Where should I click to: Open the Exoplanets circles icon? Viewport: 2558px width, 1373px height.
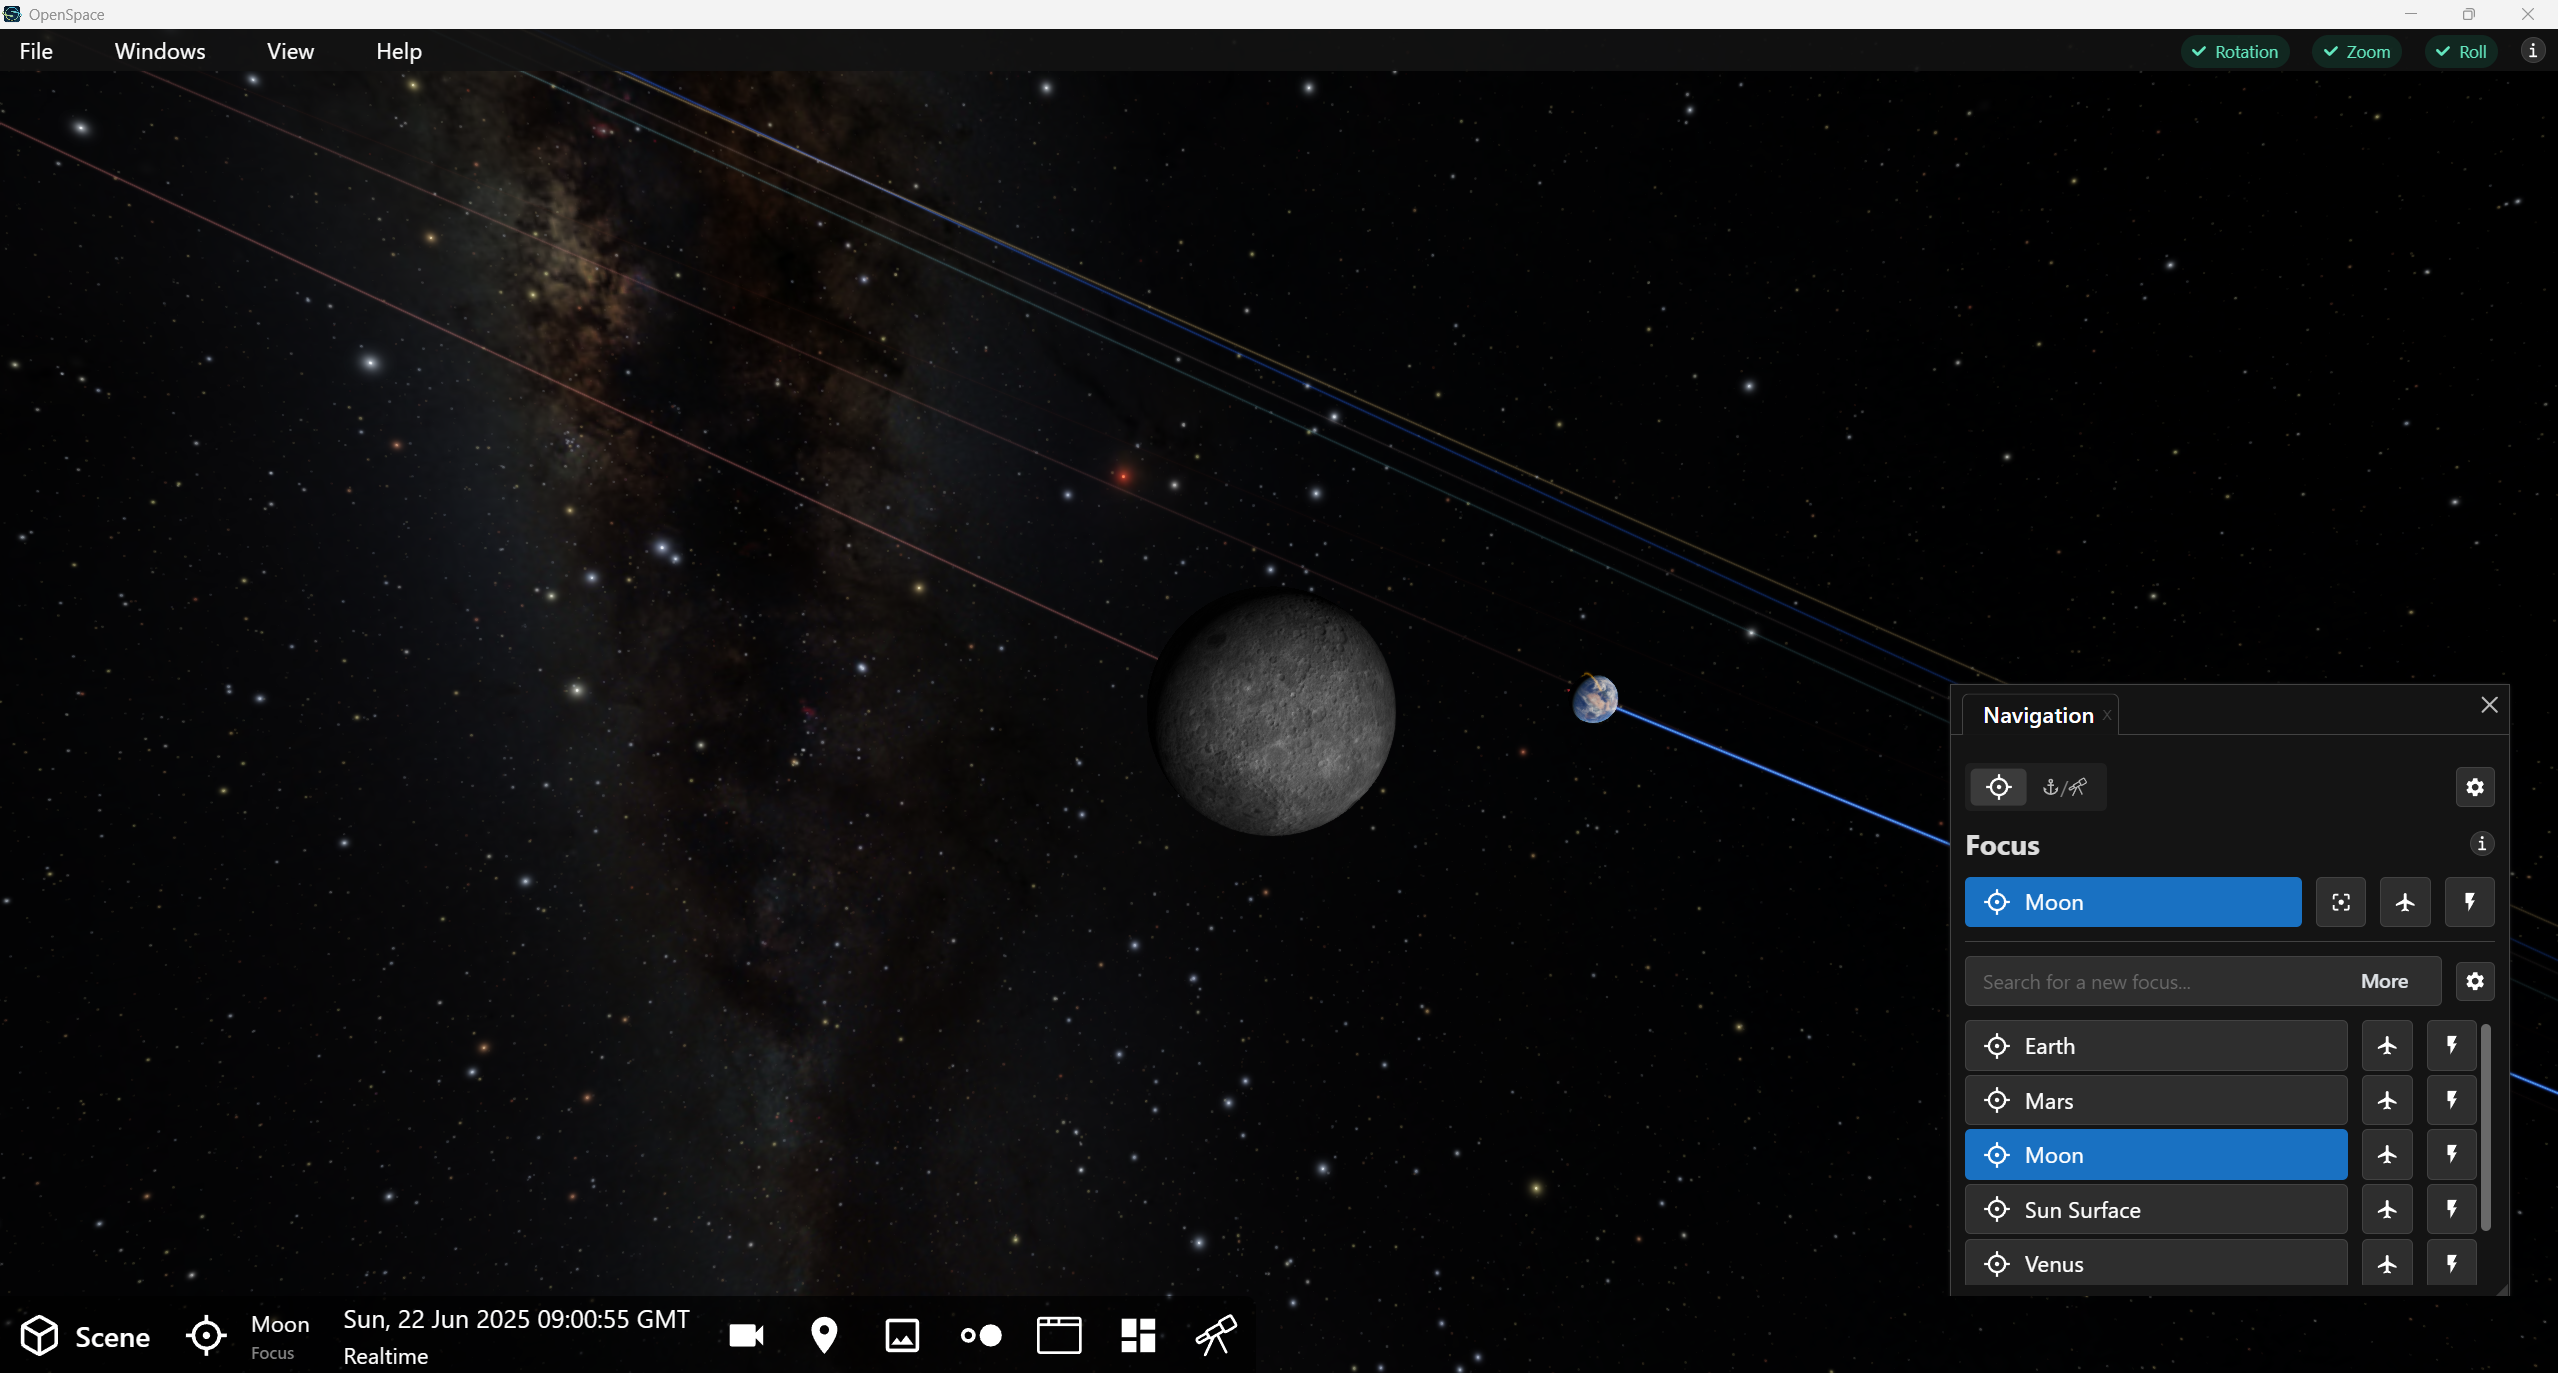pos(980,1335)
